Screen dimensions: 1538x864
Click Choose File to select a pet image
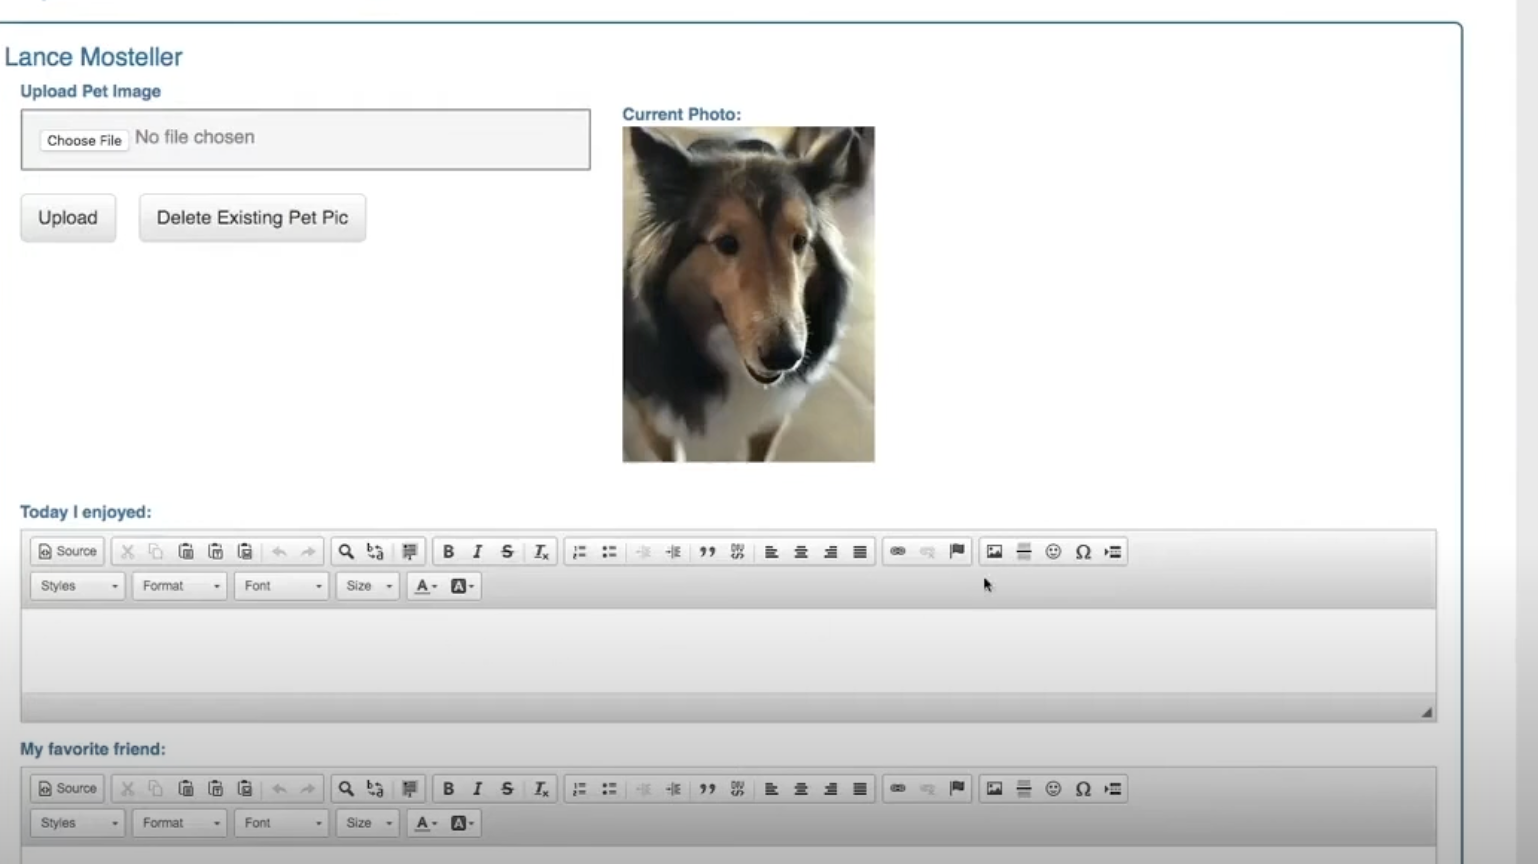click(x=83, y=140)
